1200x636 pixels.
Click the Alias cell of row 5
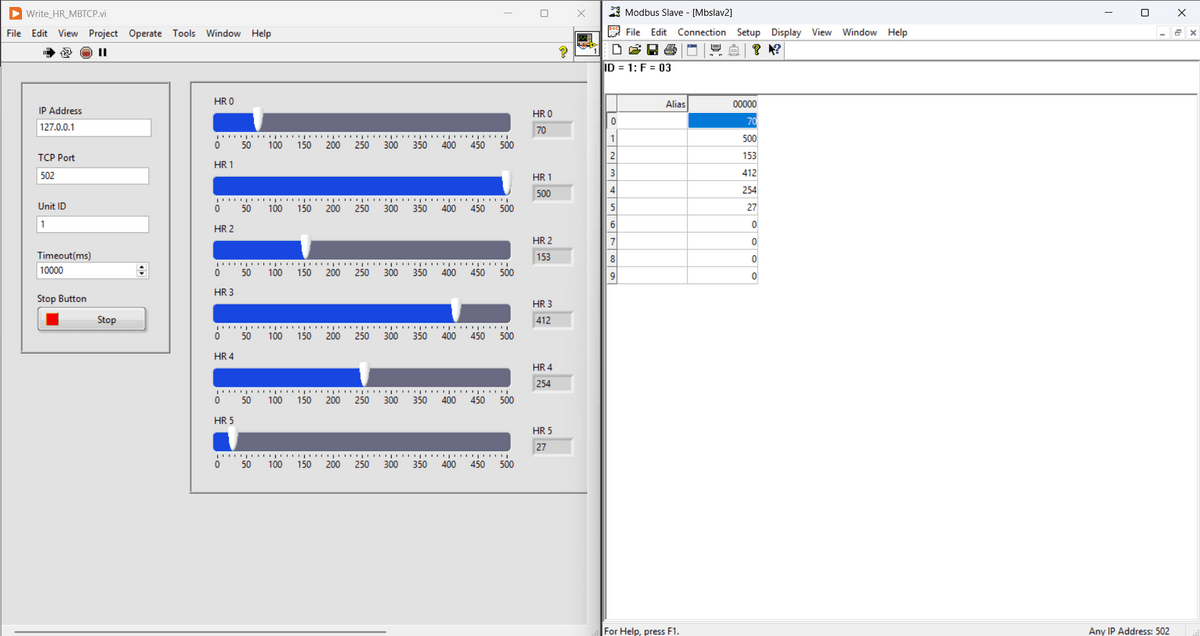pos(652,207)
